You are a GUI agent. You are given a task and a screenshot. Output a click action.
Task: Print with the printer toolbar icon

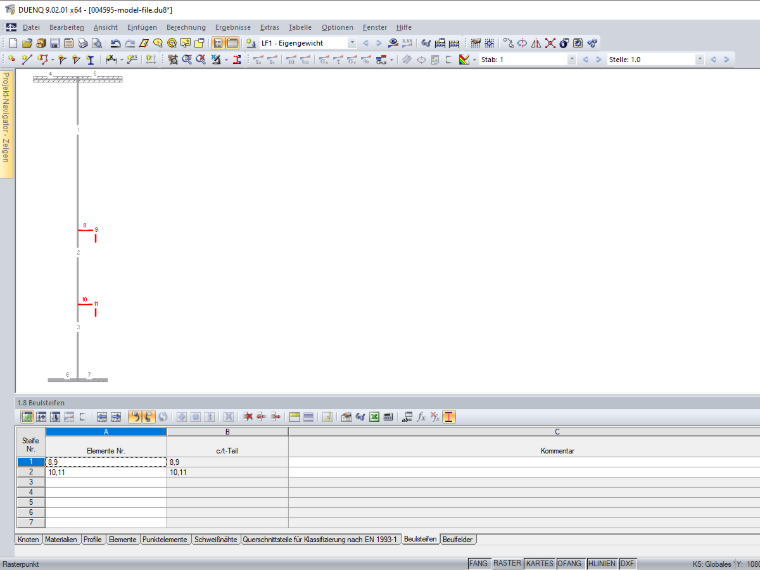pyautogui.click(x=83, y=43)
